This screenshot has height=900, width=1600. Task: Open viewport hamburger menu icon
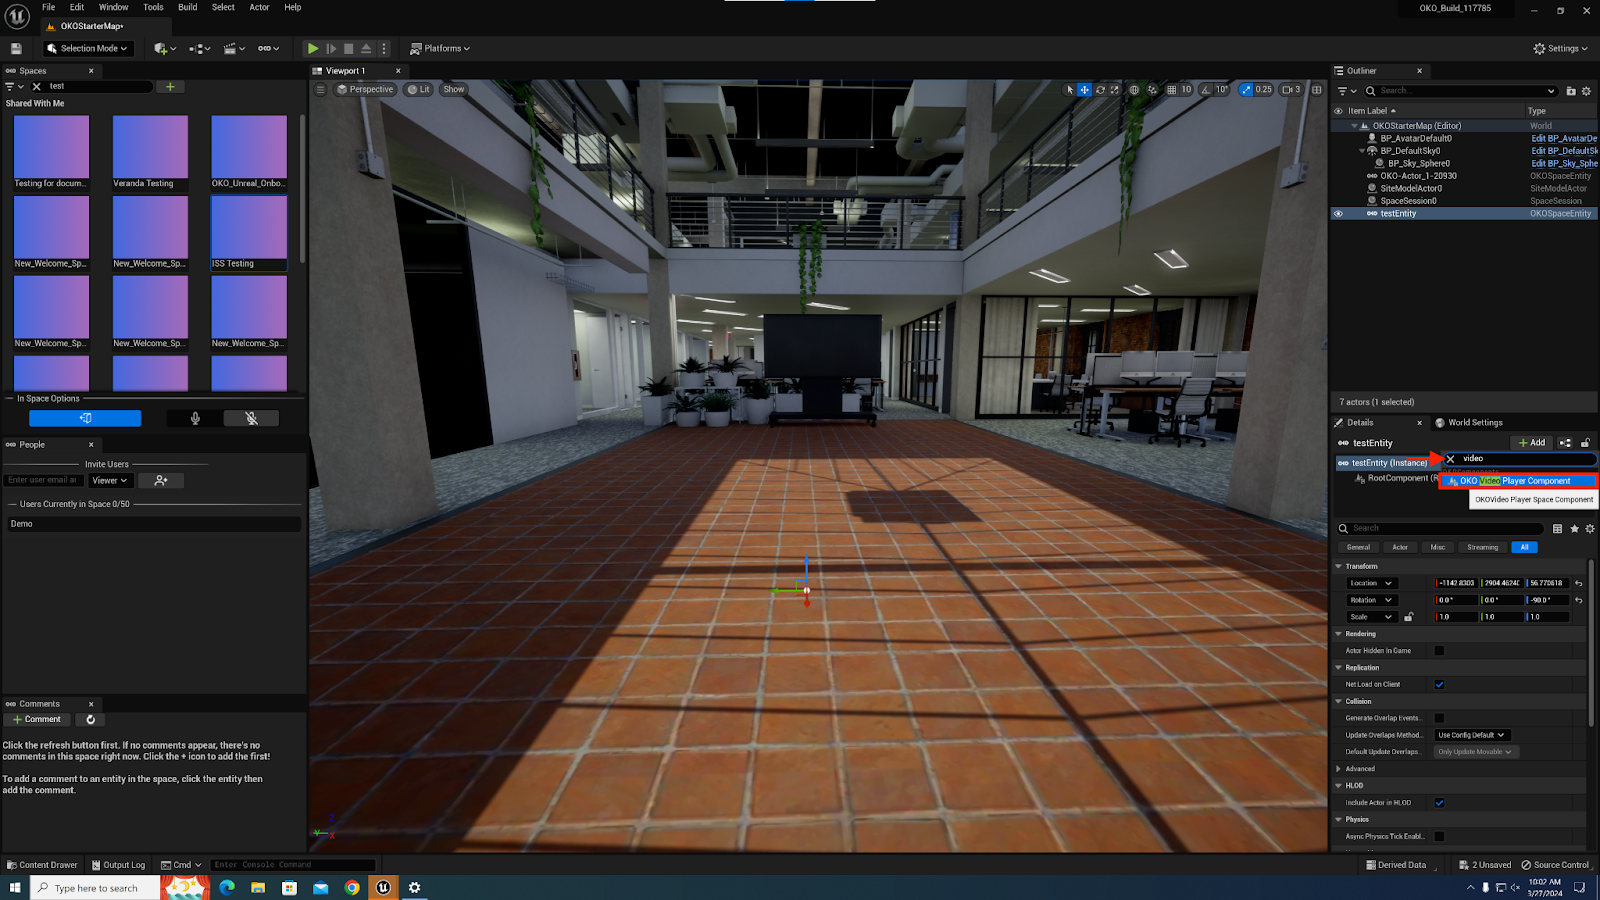(320, 90)
